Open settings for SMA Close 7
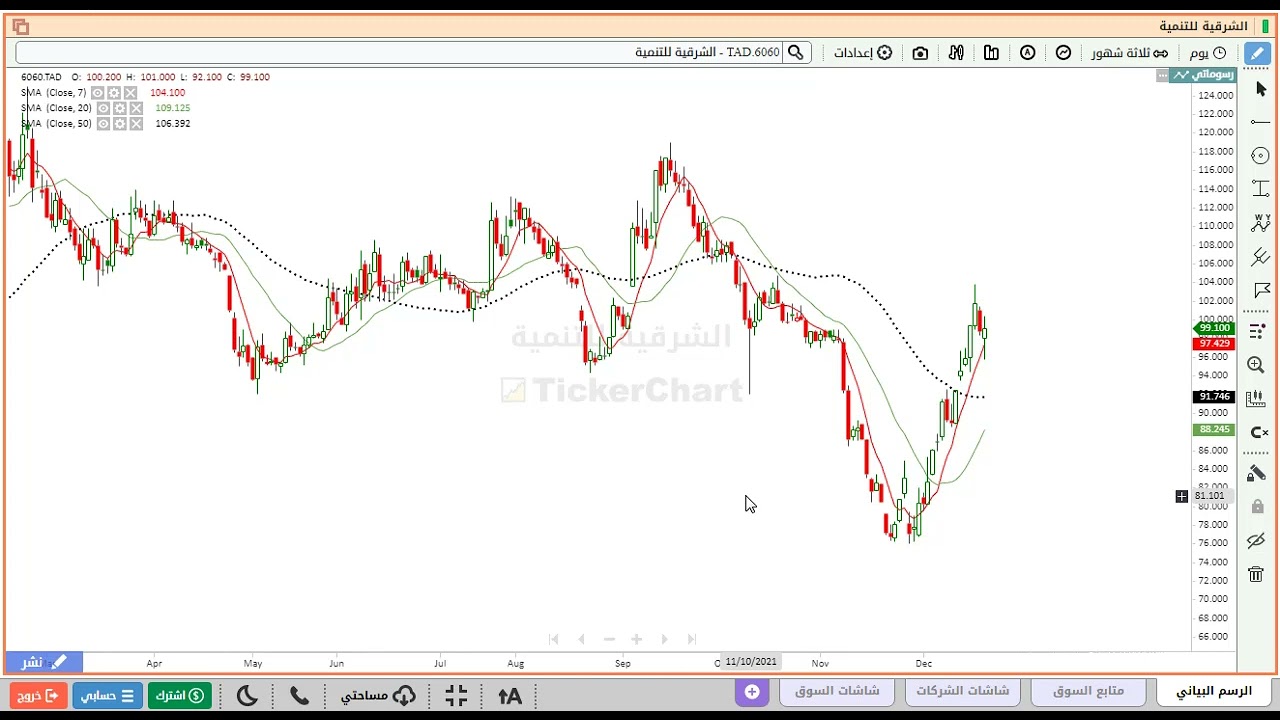The width and height of the screenshot is (1280, 720). (115, 93)
